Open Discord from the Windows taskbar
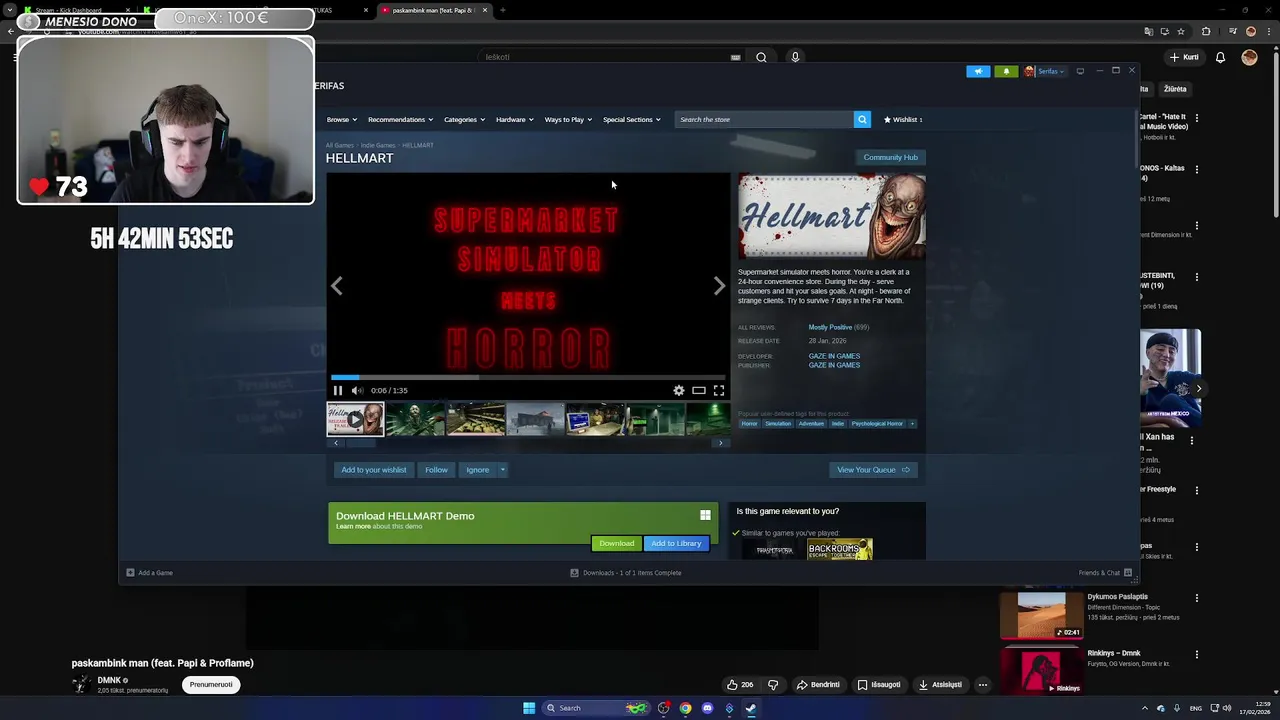Image resolution: width=1280 pixels, height=720 pixels. click(x=707, y=708)
